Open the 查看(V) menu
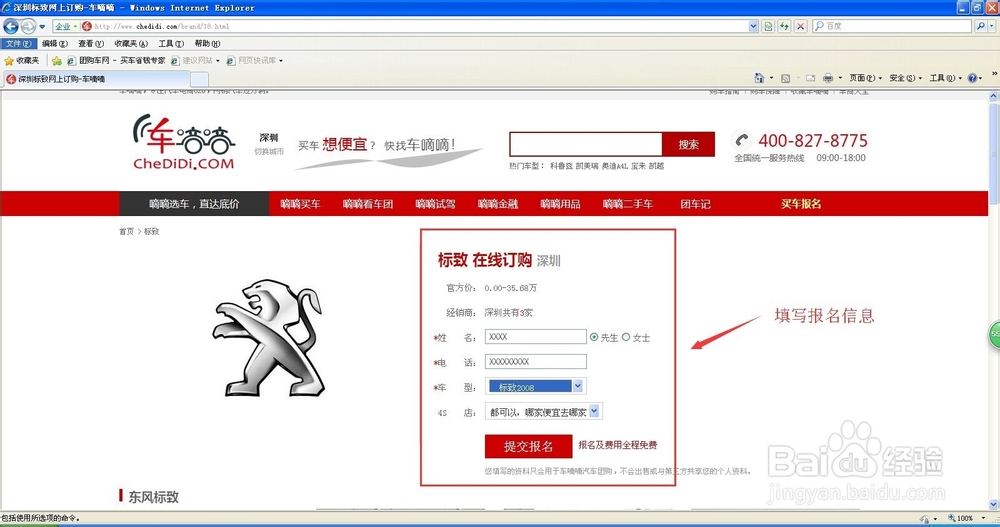The width and height of the screenshot is (1000, 527). pyautogui.click(x=91, y=43)
